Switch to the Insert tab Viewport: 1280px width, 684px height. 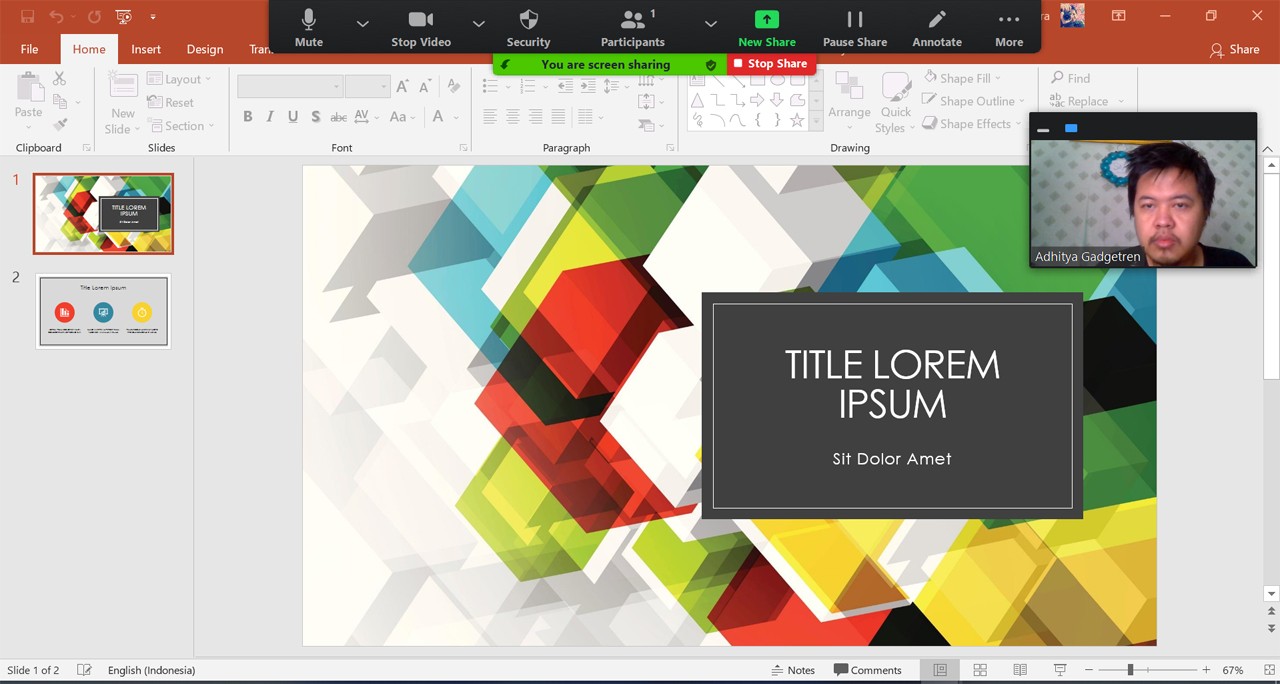point(145,48)
